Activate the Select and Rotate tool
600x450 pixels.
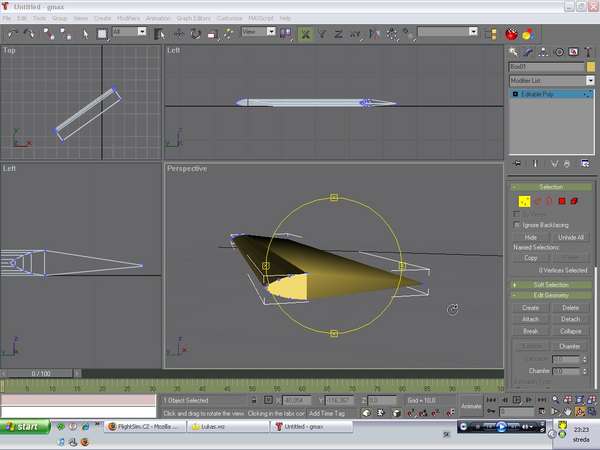(x=196, y=34)
